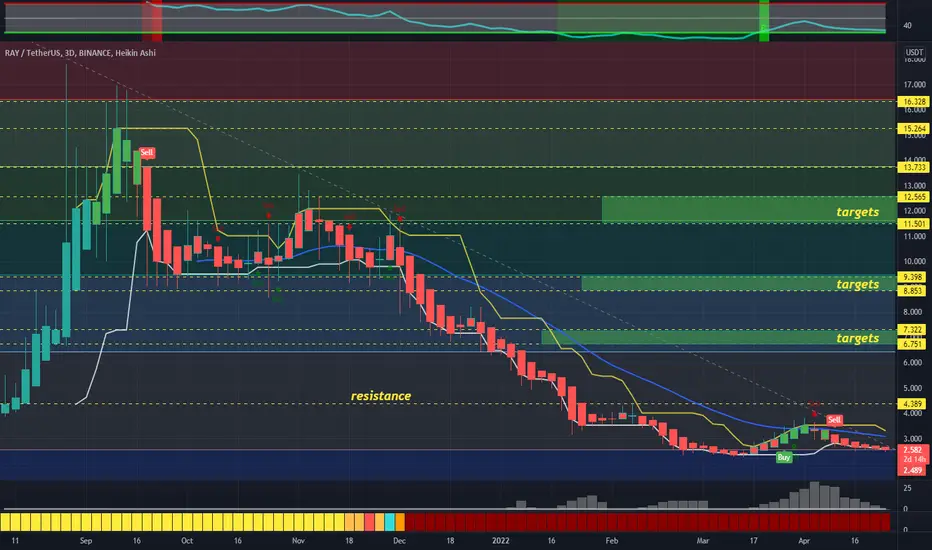The width and height of the screenshot is (932, 550).
Task: Click the Dec label on time axis
Action: [x=399, y=540]
